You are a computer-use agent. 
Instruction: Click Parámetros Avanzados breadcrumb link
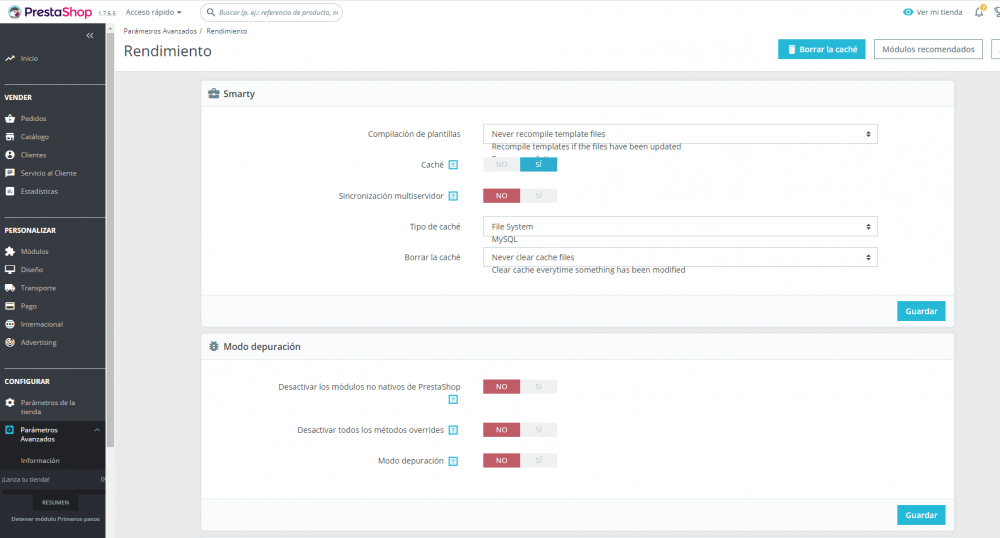[x=160, y=31]
